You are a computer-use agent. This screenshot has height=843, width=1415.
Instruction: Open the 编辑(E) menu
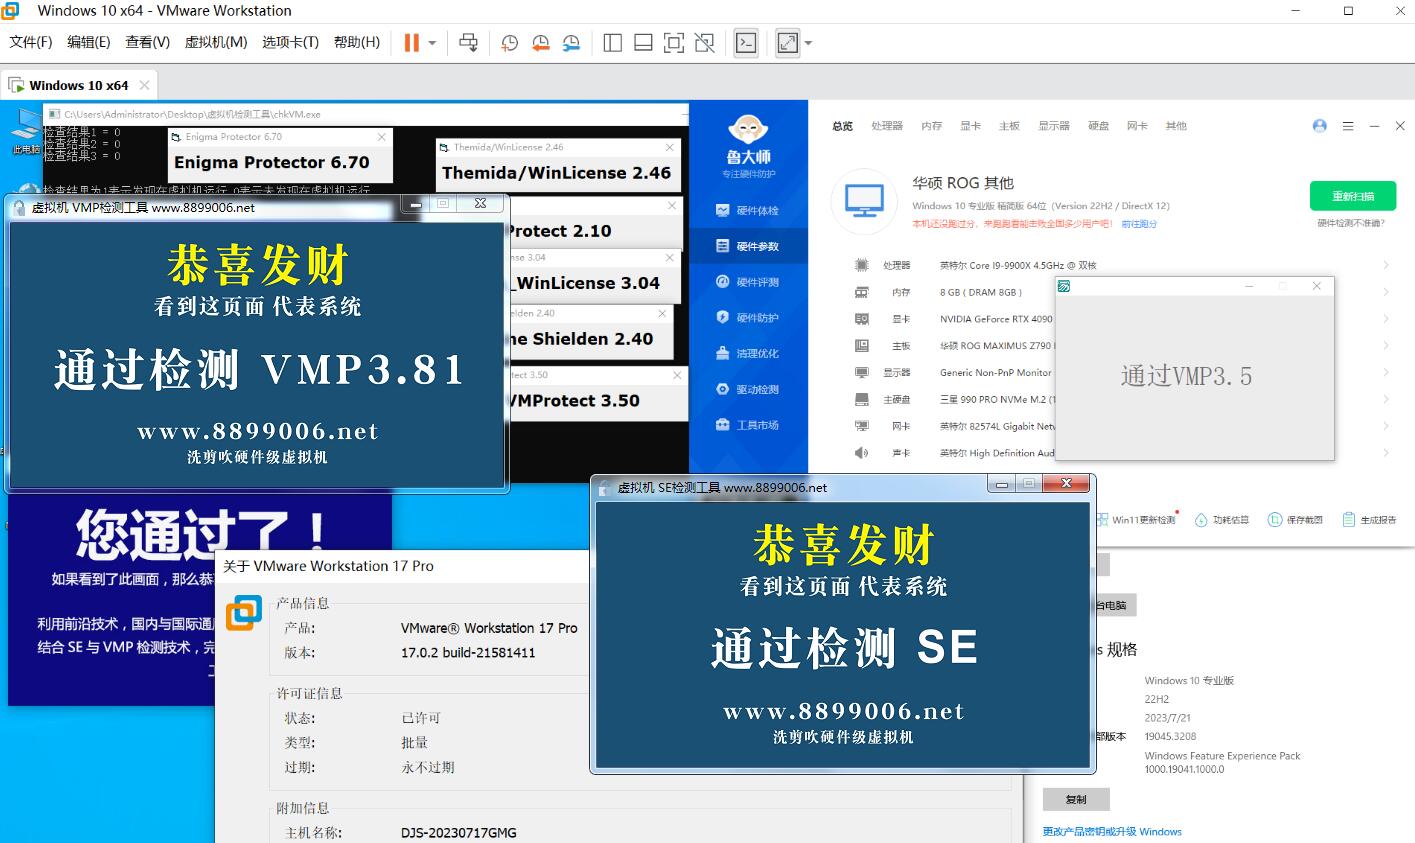pyautogui.click(x=88, y=42)
